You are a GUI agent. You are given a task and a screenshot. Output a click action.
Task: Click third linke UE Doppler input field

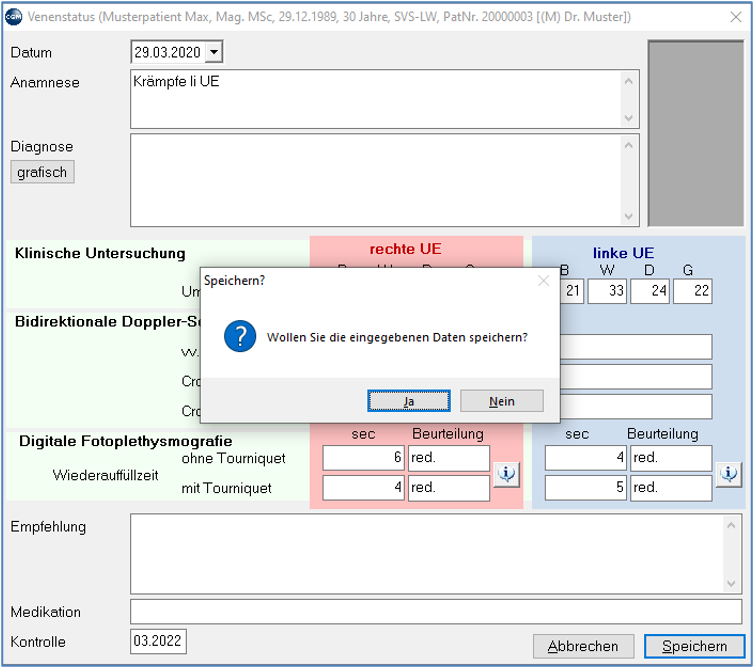pos(636,407)
